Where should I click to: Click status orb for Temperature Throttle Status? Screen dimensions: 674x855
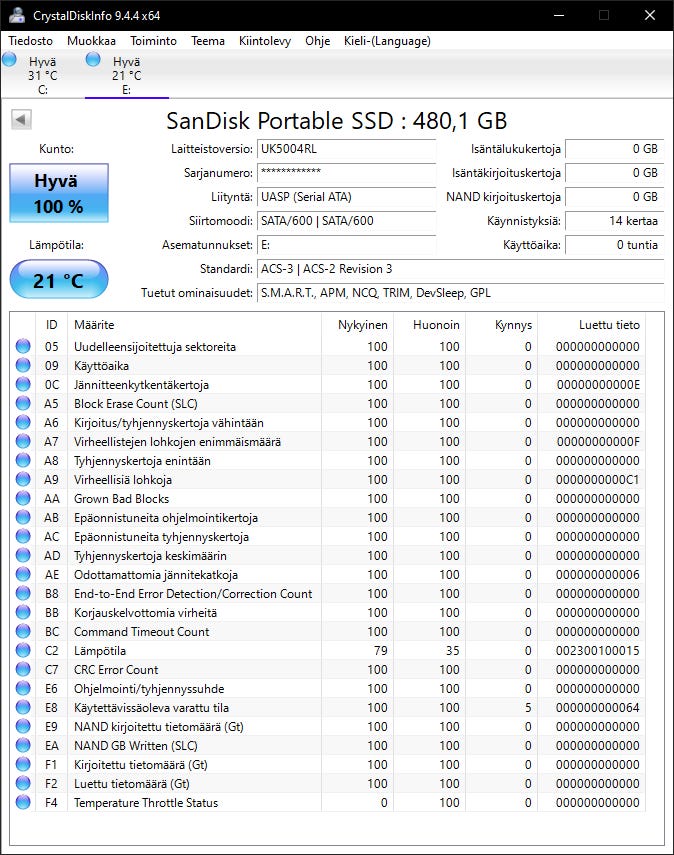pos(23,803)
